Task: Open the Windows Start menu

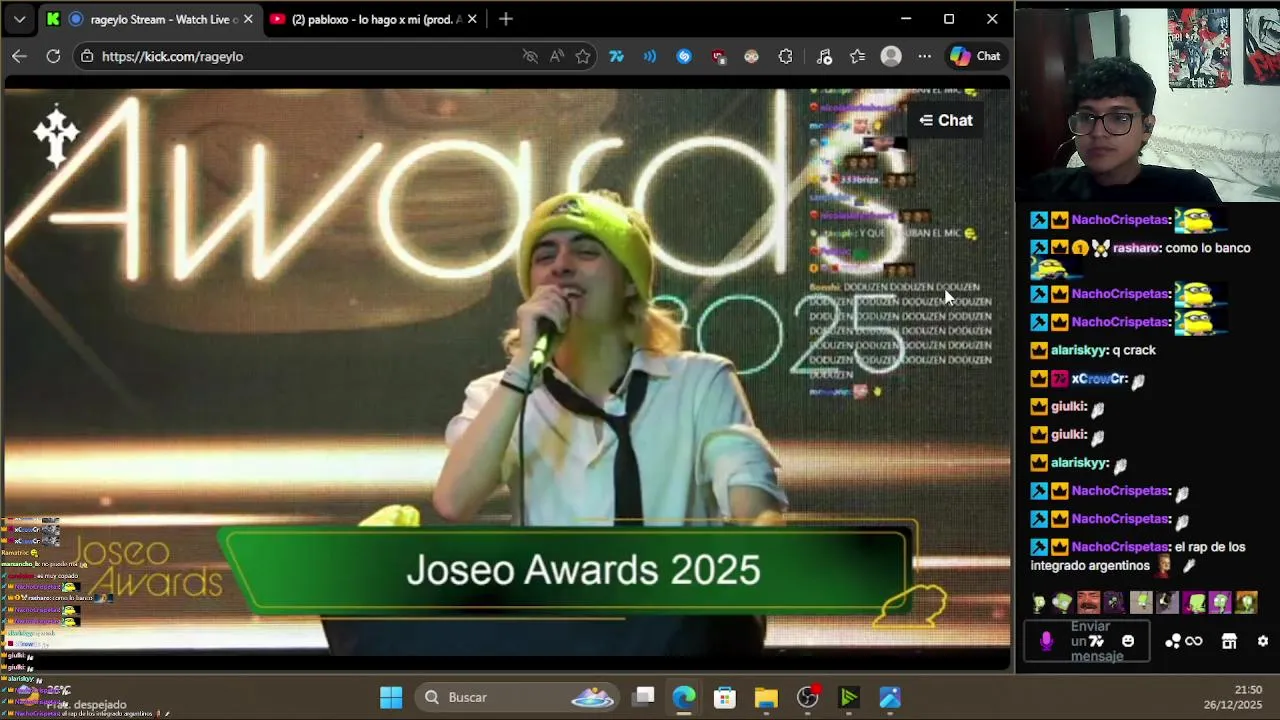Action: click(391, 697)
